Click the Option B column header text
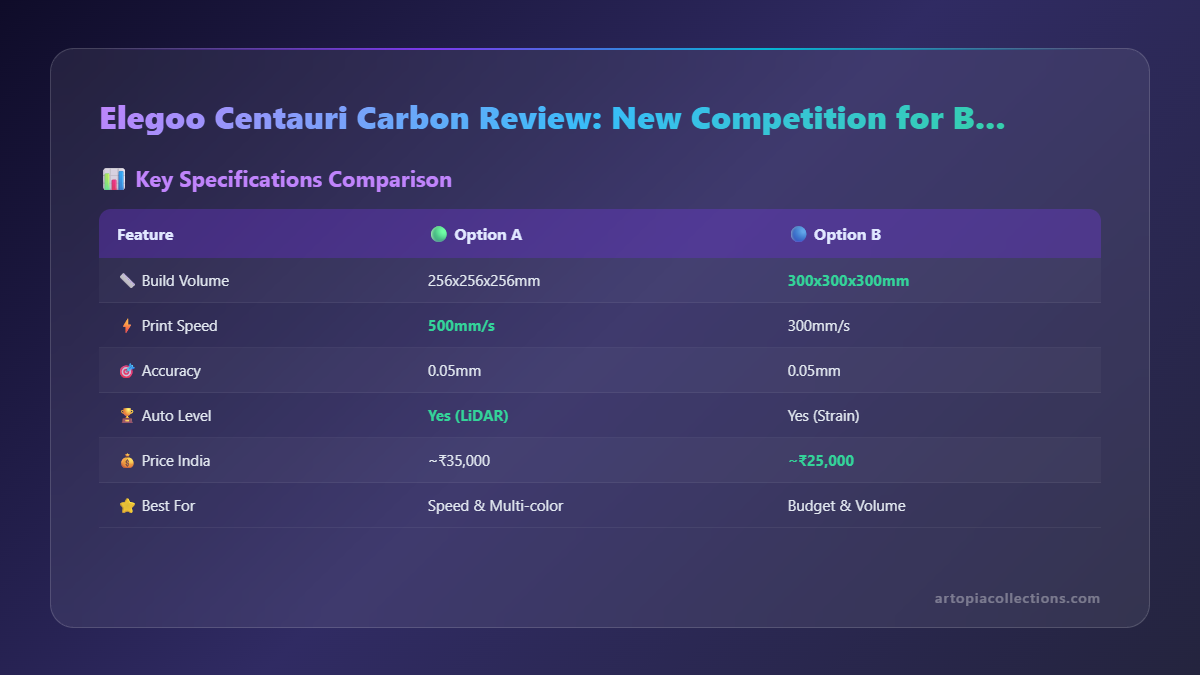Screen dimensions: 1200x675 point(848,235)
